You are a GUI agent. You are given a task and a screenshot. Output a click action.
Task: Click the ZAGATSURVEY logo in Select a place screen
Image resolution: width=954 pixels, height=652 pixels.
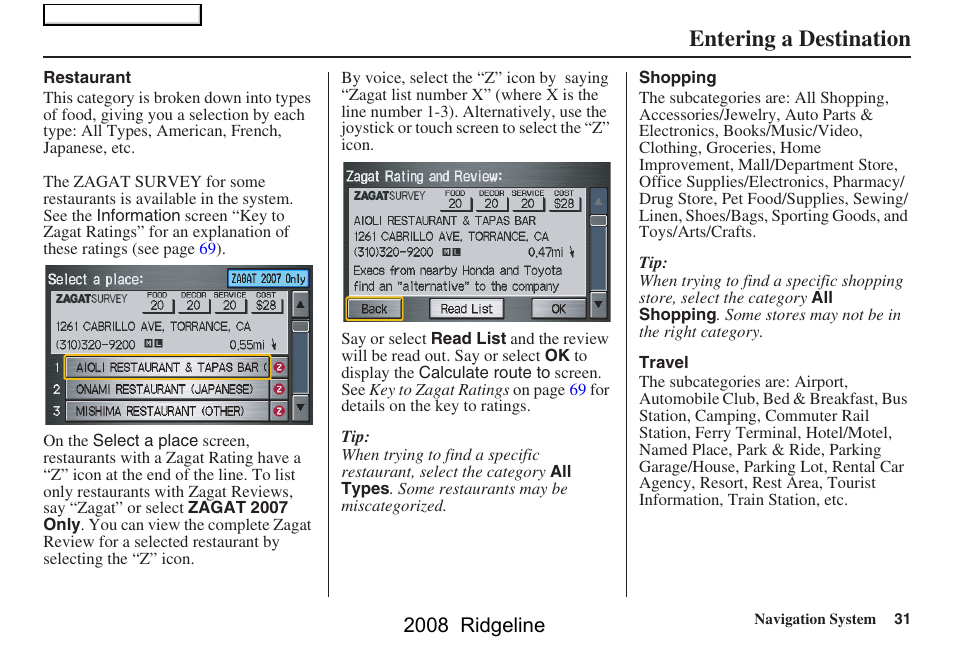[x=92, y=299]
